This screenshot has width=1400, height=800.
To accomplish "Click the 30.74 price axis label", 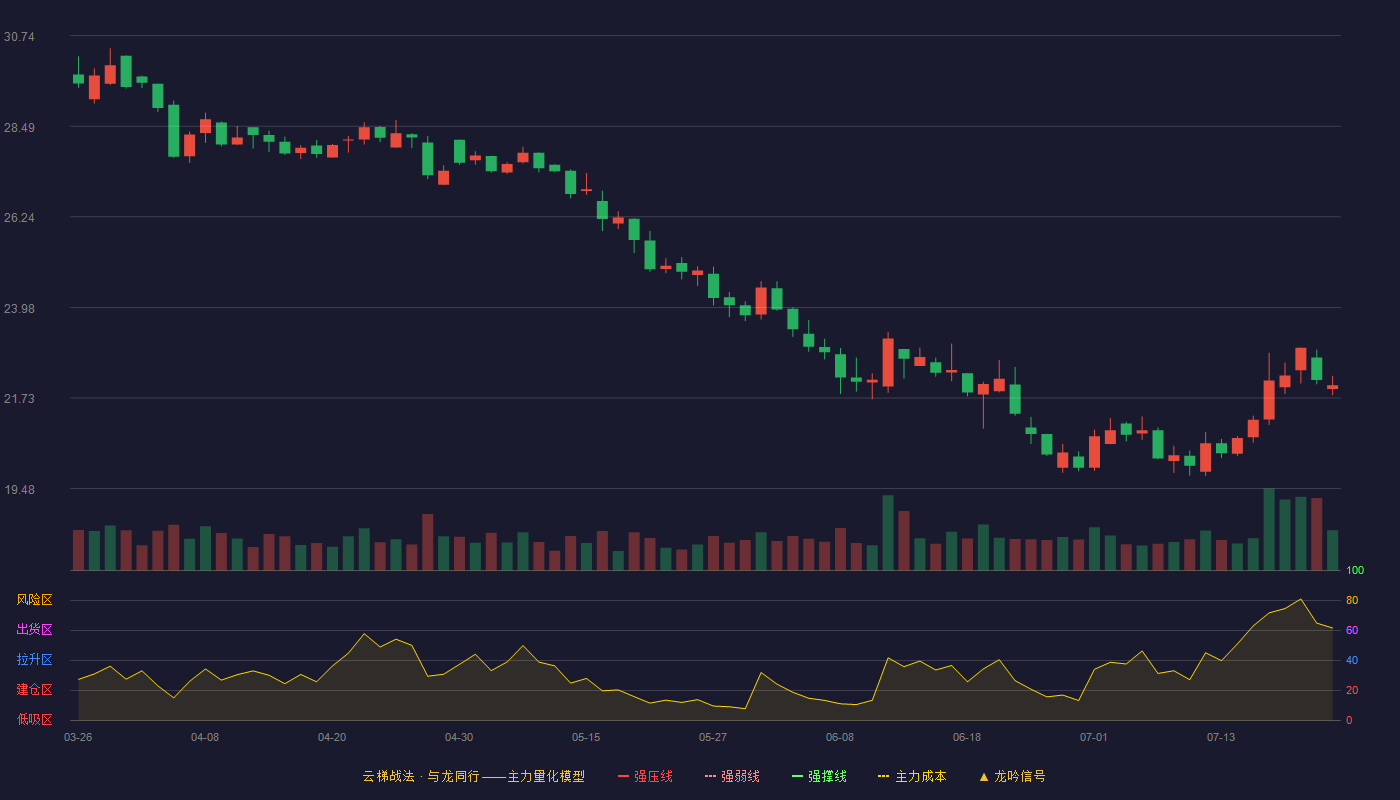I will point(19,37).
